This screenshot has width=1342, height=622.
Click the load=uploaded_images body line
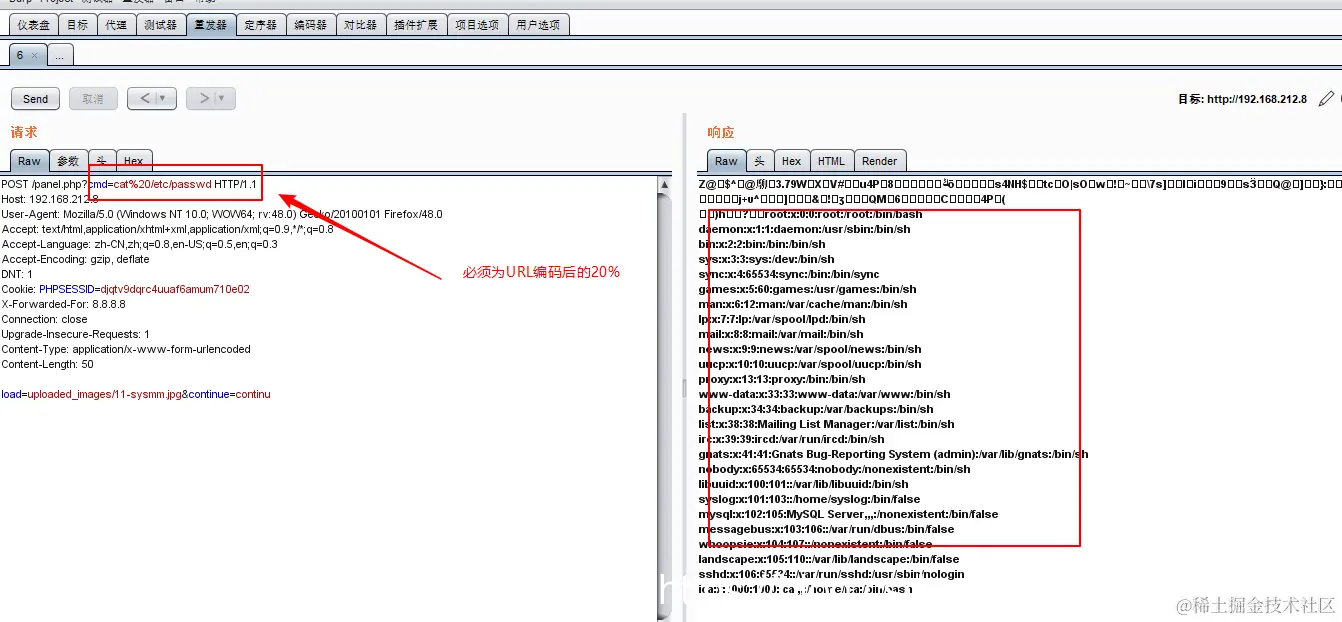pyautogui.click(x=136, y=394)
